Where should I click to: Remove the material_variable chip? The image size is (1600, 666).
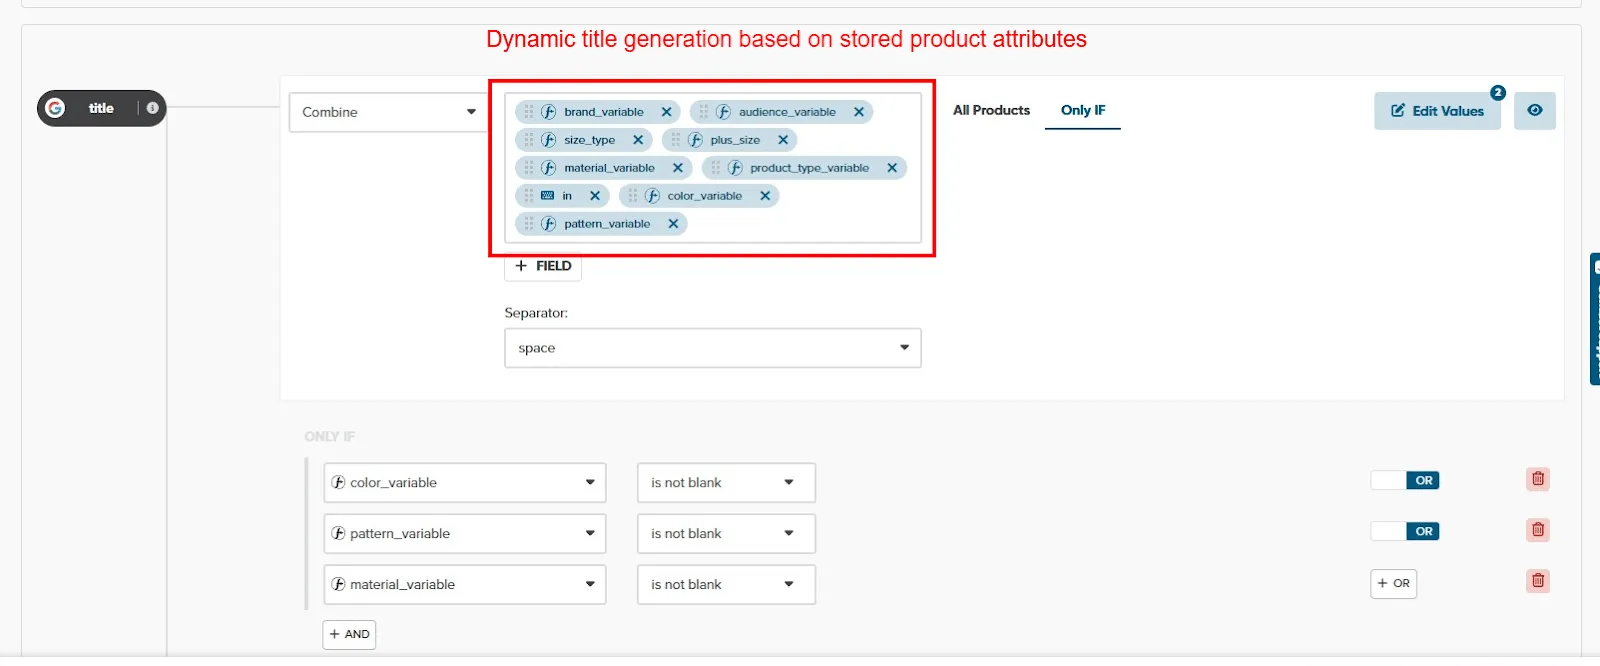pyautogui.click(x=678, y=168)
